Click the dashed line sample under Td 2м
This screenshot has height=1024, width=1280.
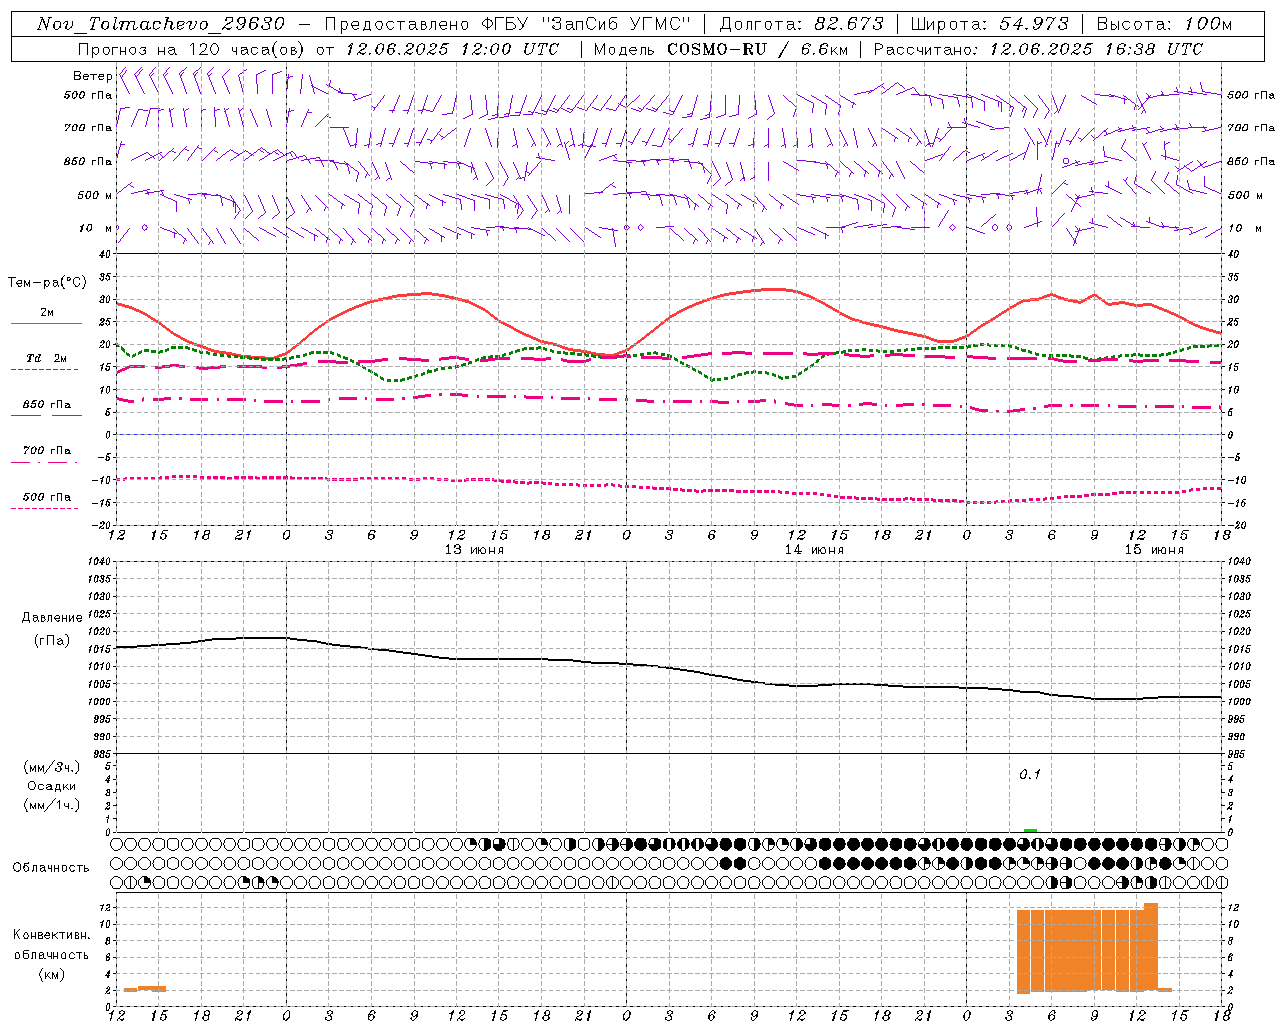tap(45, 369)
